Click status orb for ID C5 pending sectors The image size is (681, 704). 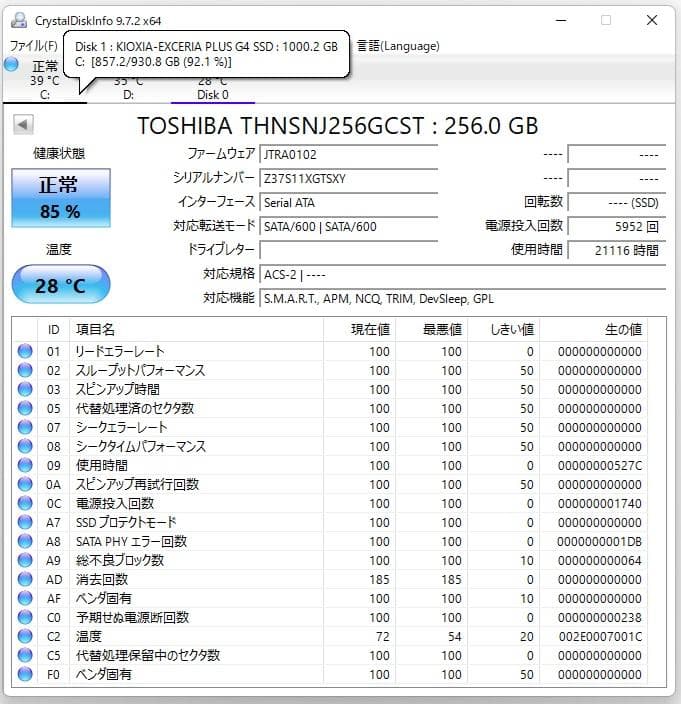point(25,655)
